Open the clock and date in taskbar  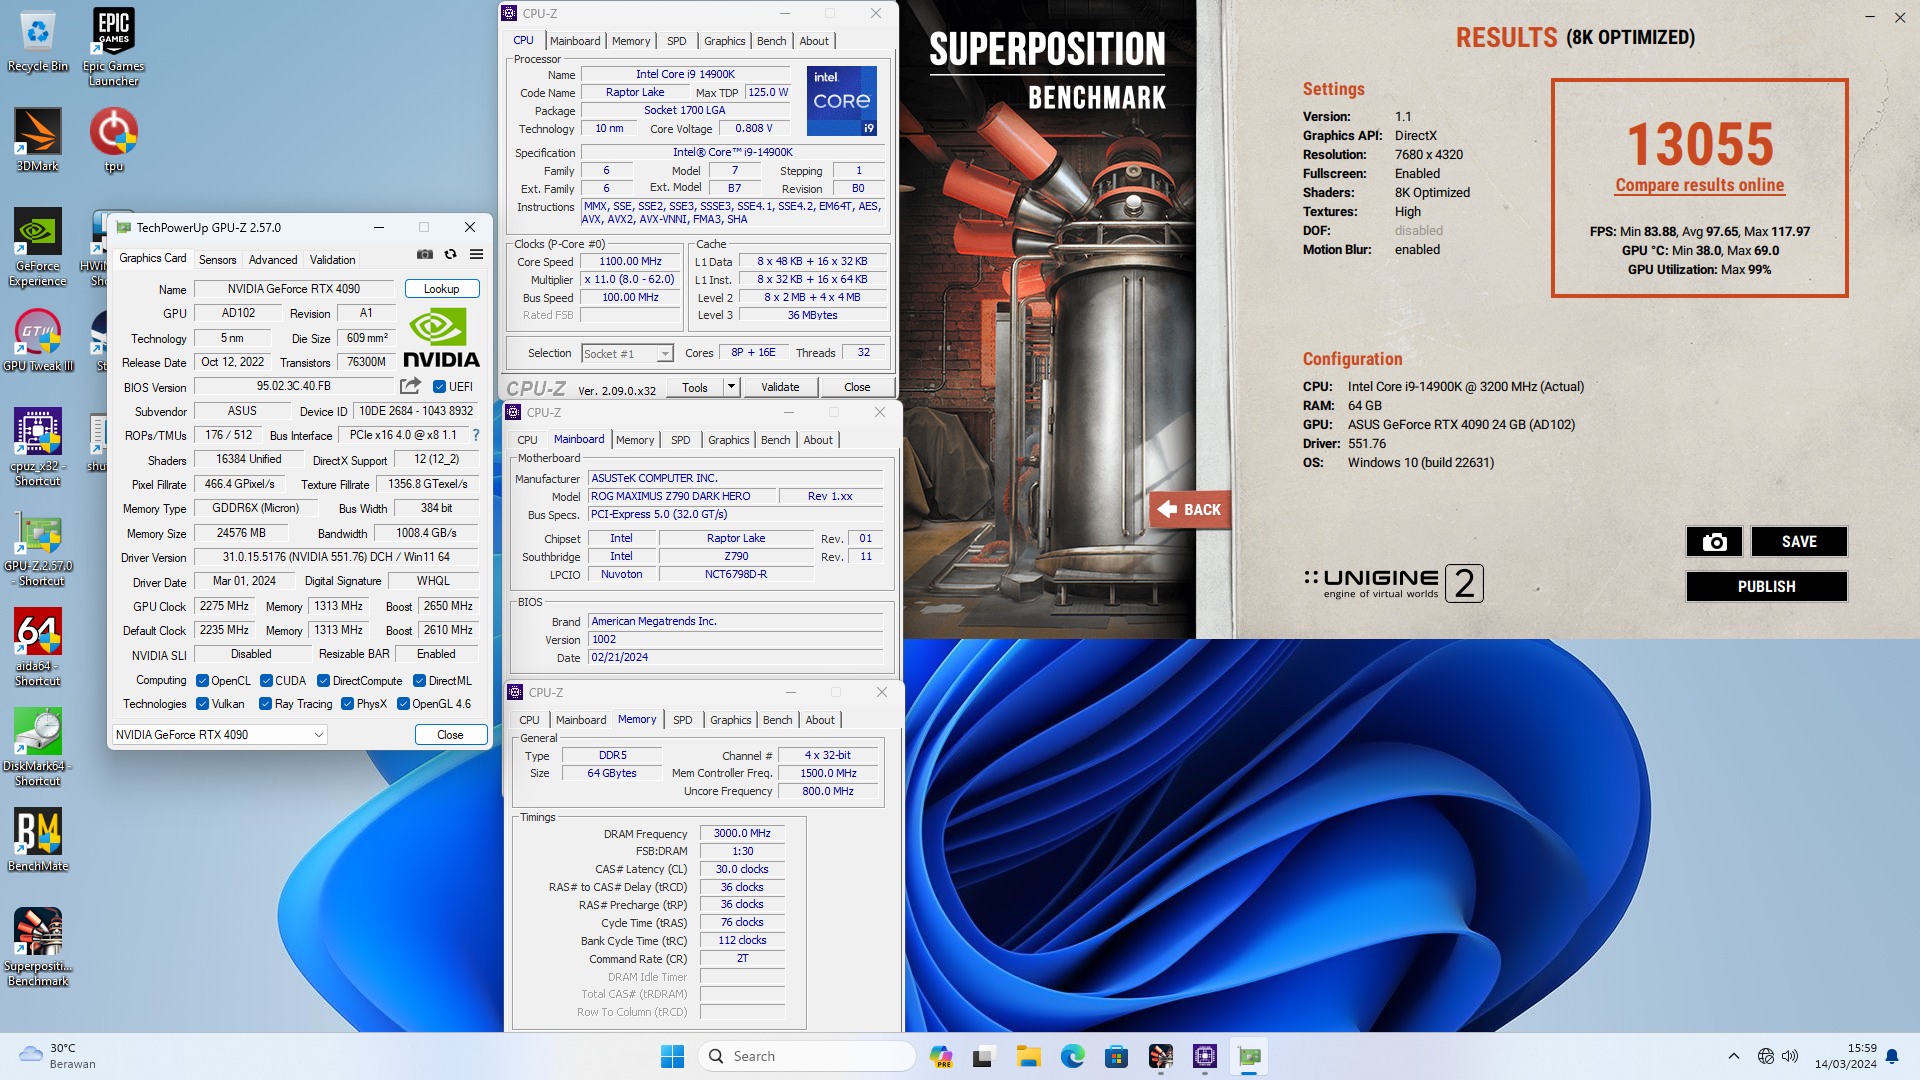(1846, 1056)
